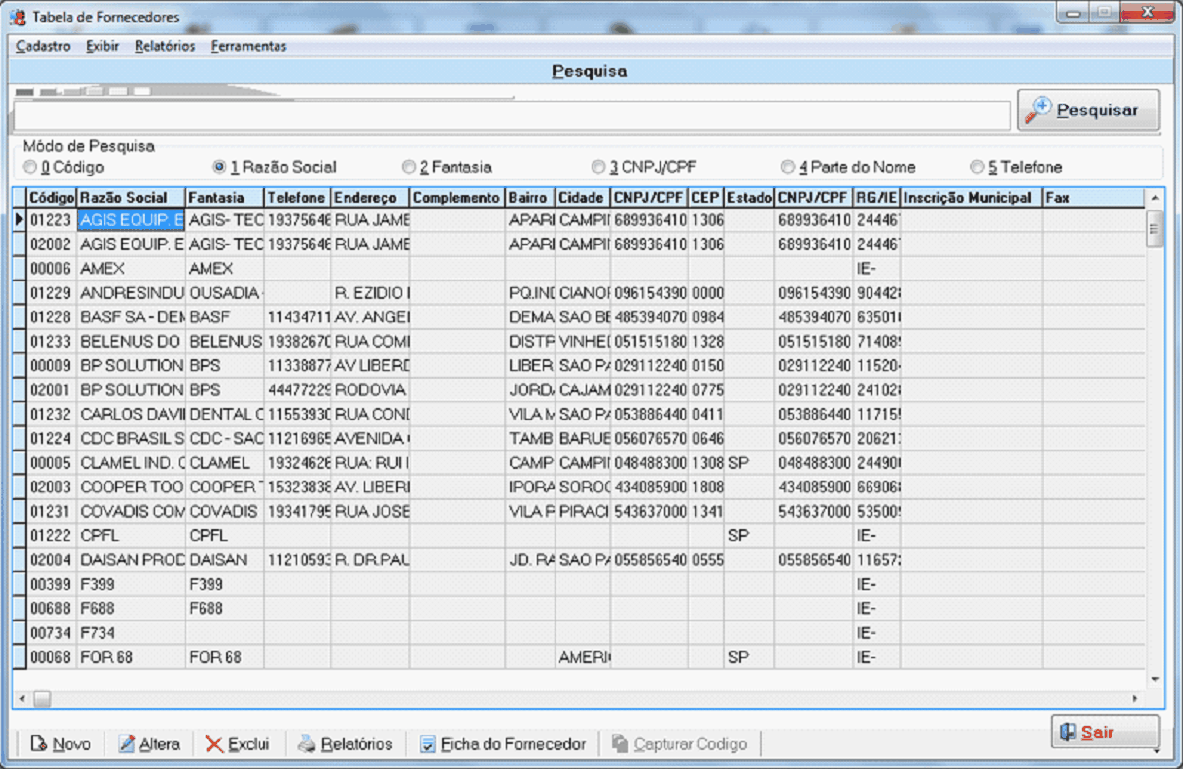Select the 0 Código search mode
1184x770 pixels.
click(30, 167)
